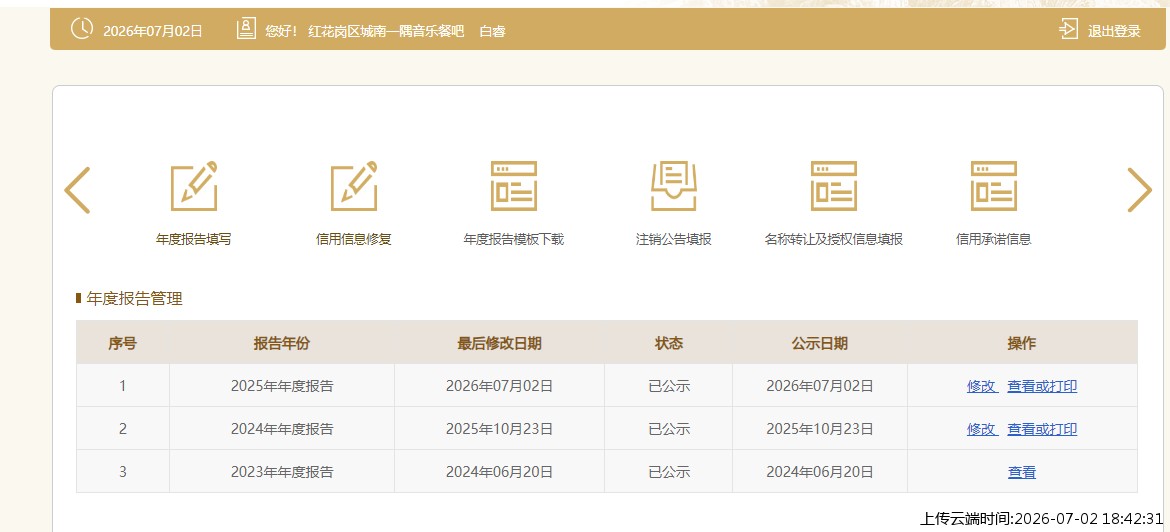Click the 年度报告填写 menu label
Screen dimensions: 1170x532
(x=193, y=240)
